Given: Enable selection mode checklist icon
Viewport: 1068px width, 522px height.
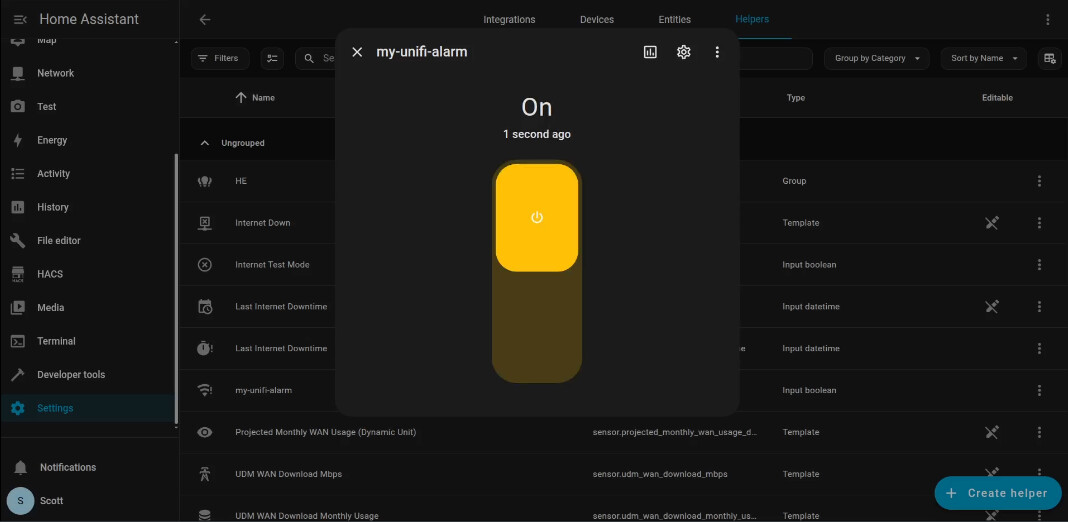Looking at the screenshot, I should 272,58.
